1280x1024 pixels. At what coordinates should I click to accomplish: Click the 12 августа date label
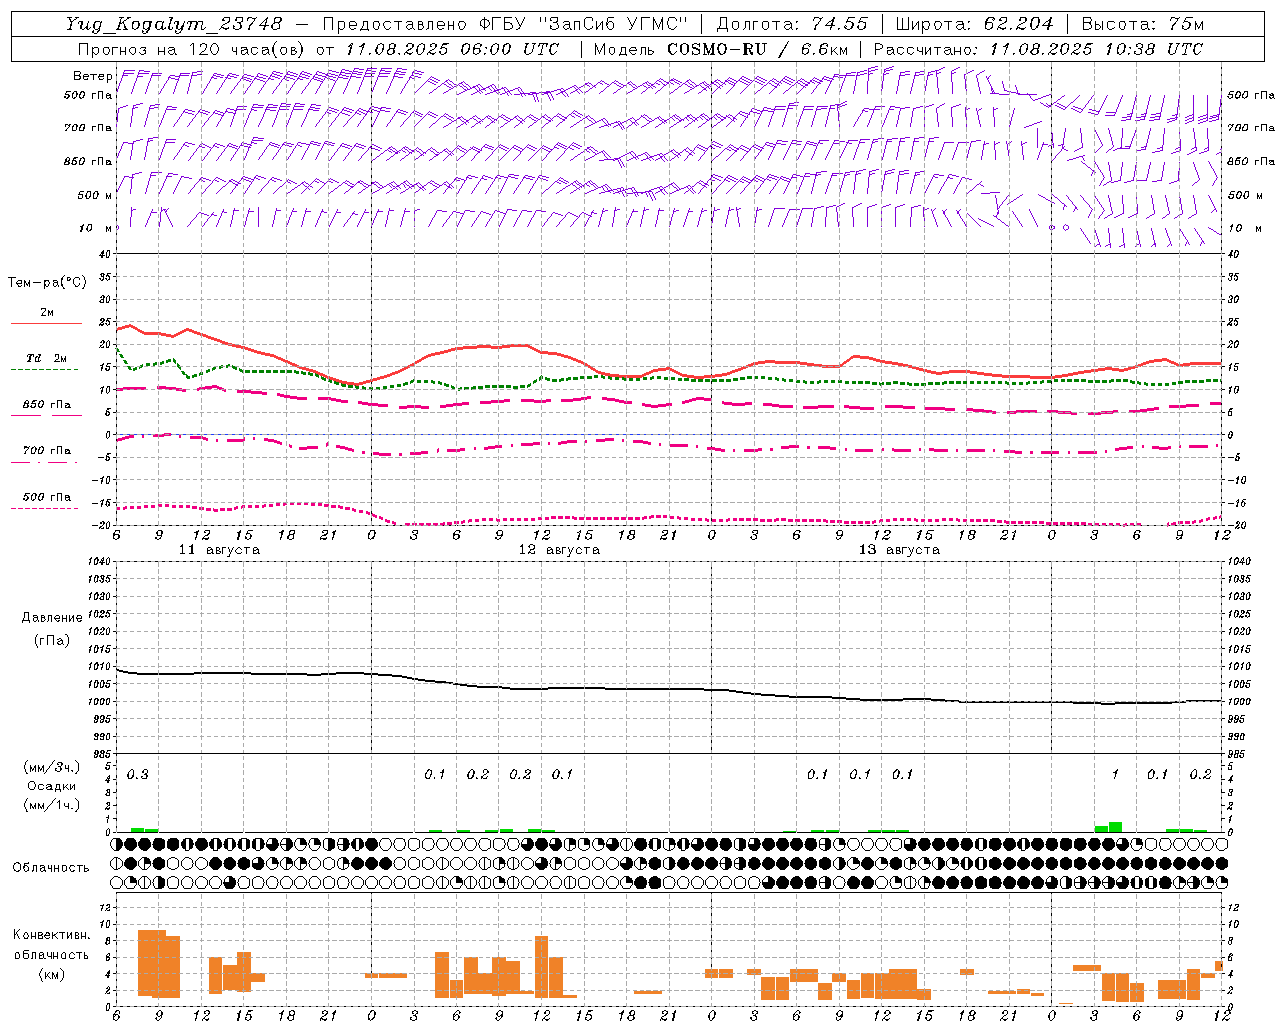(x=558, y=550)
